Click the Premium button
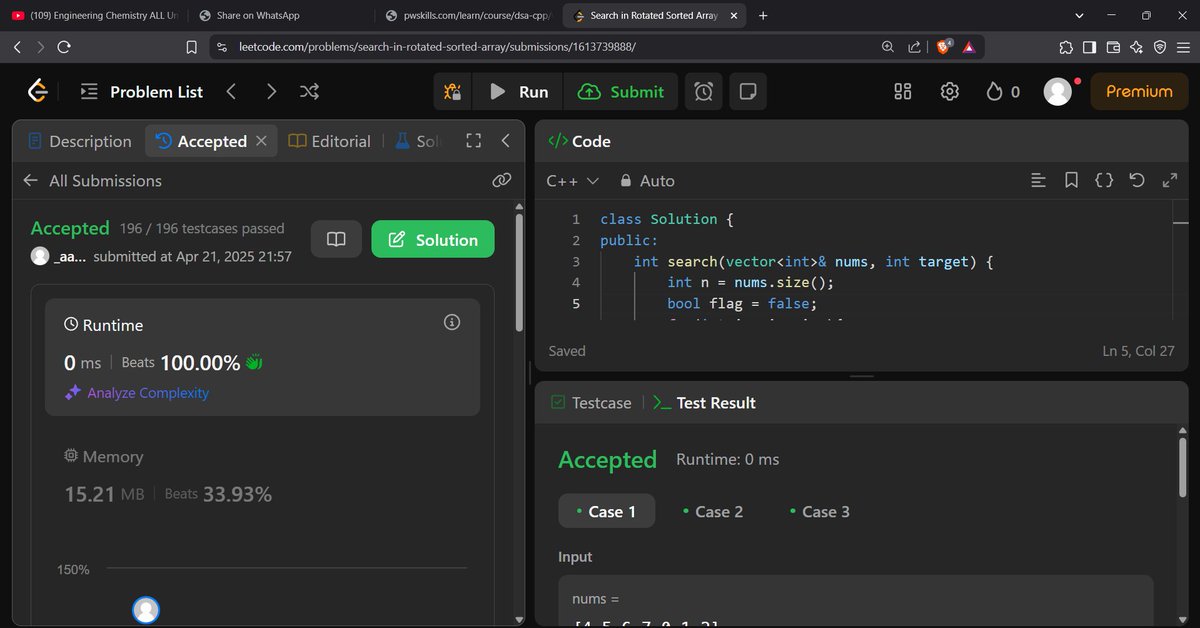The width and height of the screenshot is (1200, 628). coord(1139,92)
